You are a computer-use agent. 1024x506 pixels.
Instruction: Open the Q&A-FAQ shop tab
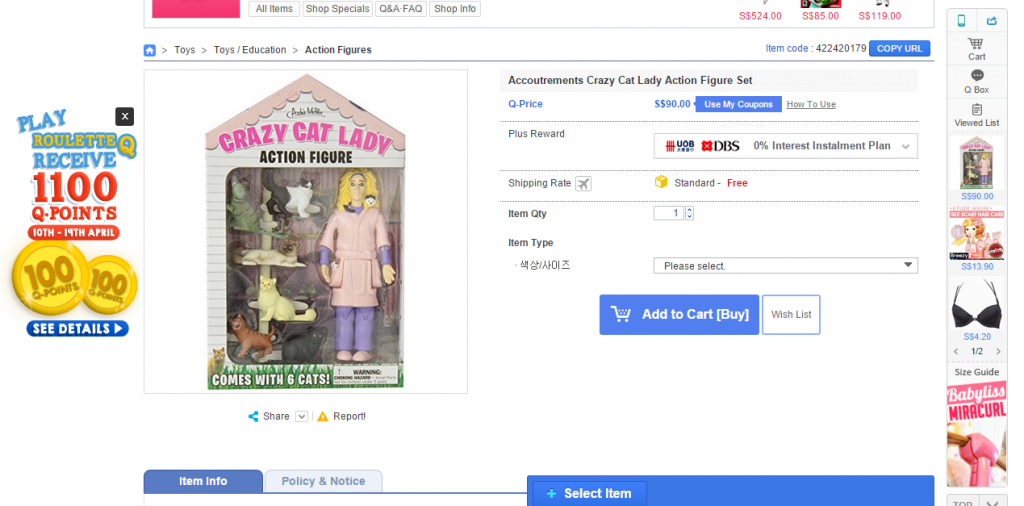[400, 9]
